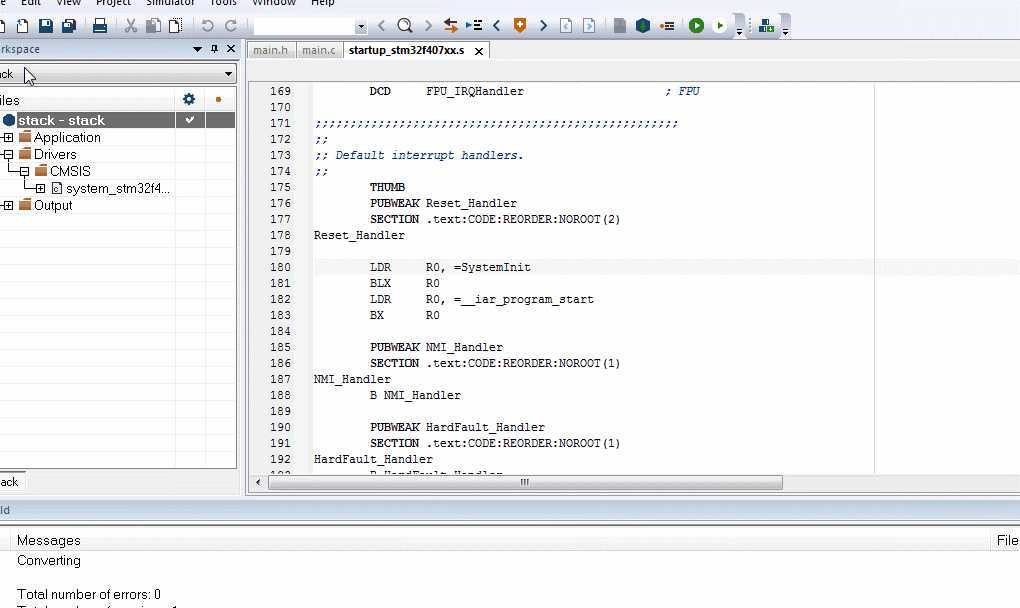Screen dimensions: 1020x608
Task: Switch to the main.h tab
Action: (271, 50)
